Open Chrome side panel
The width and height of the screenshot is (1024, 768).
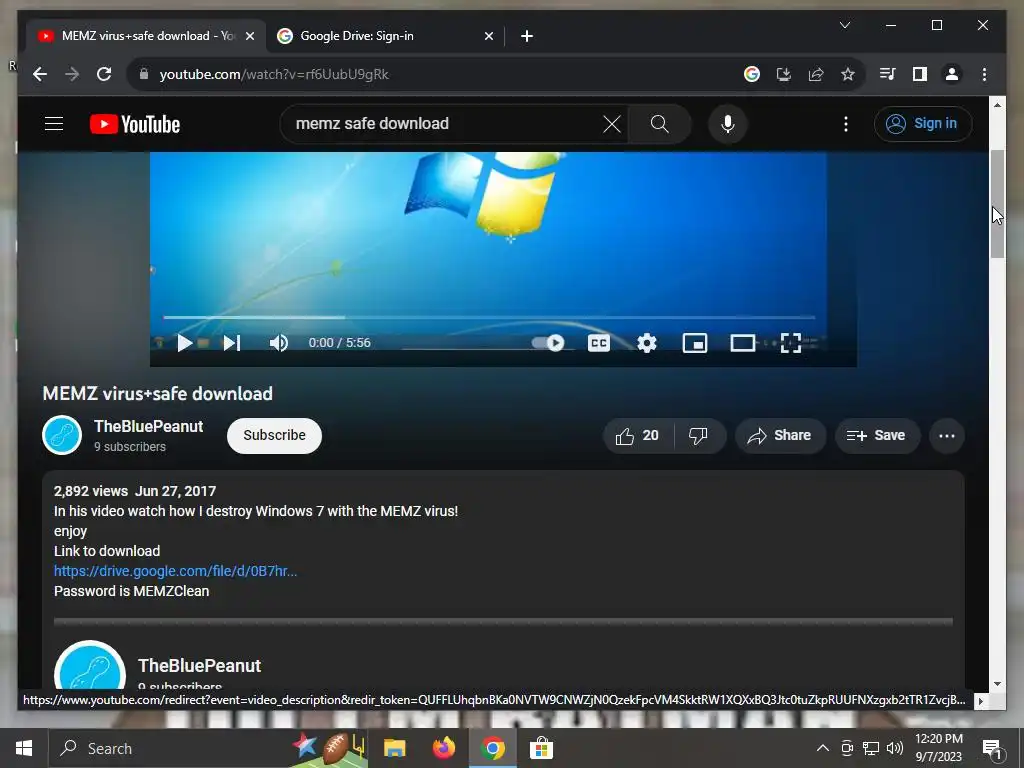point(920,74)
